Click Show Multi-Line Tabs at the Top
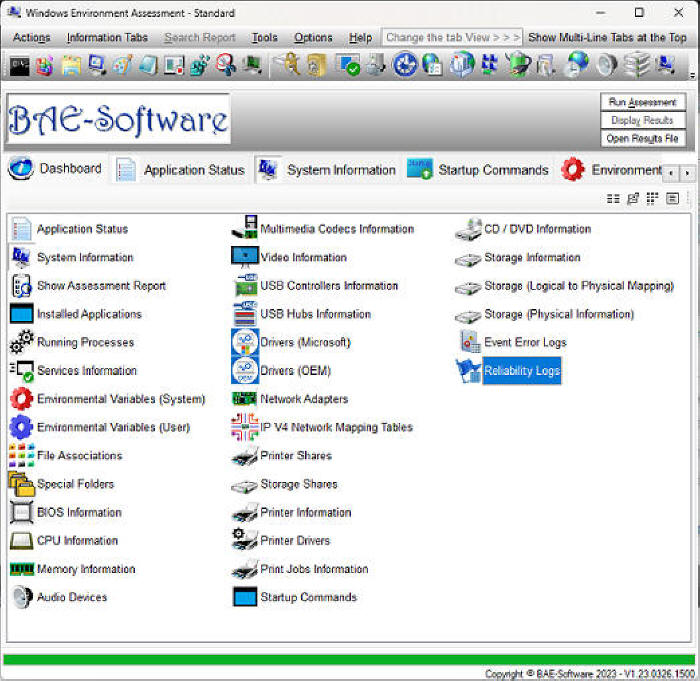 [607, 38]
